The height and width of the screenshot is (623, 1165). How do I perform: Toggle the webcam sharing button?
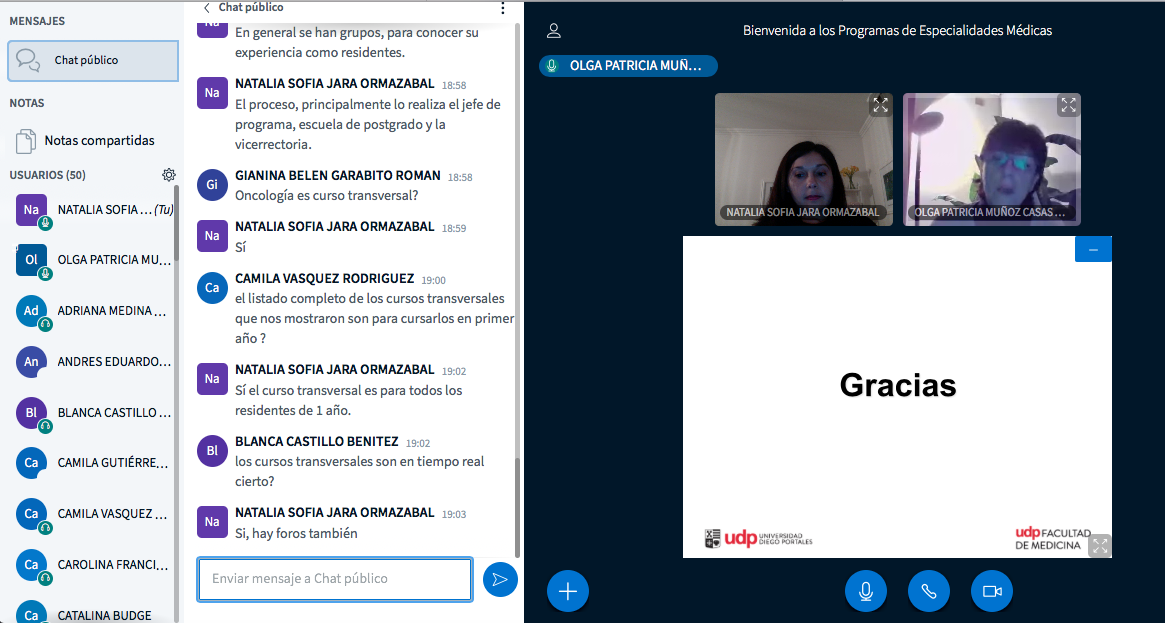(991, 591)
